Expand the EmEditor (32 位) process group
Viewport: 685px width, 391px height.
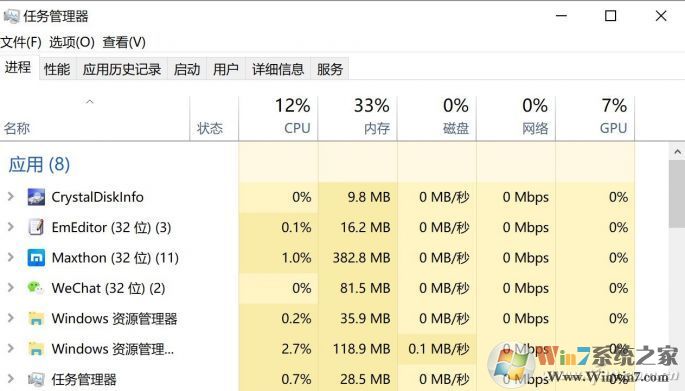click(x=11, y=227)
